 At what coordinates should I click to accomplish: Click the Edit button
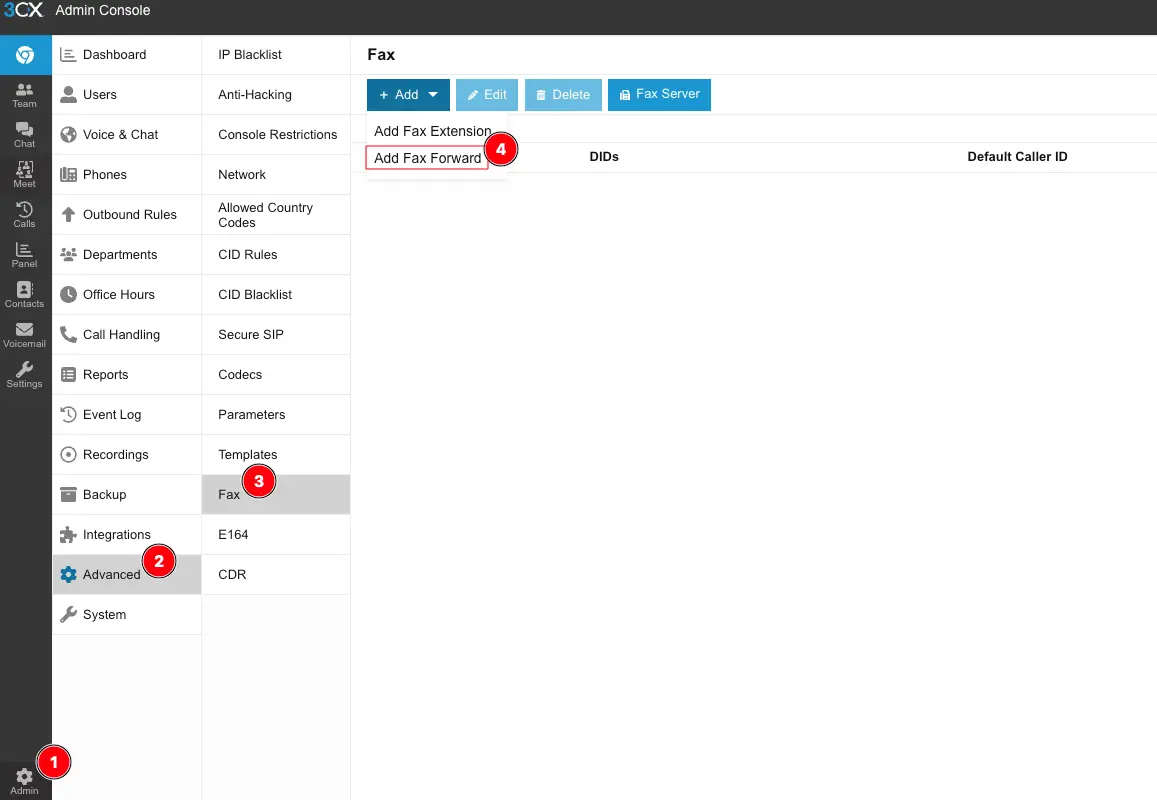487,95
